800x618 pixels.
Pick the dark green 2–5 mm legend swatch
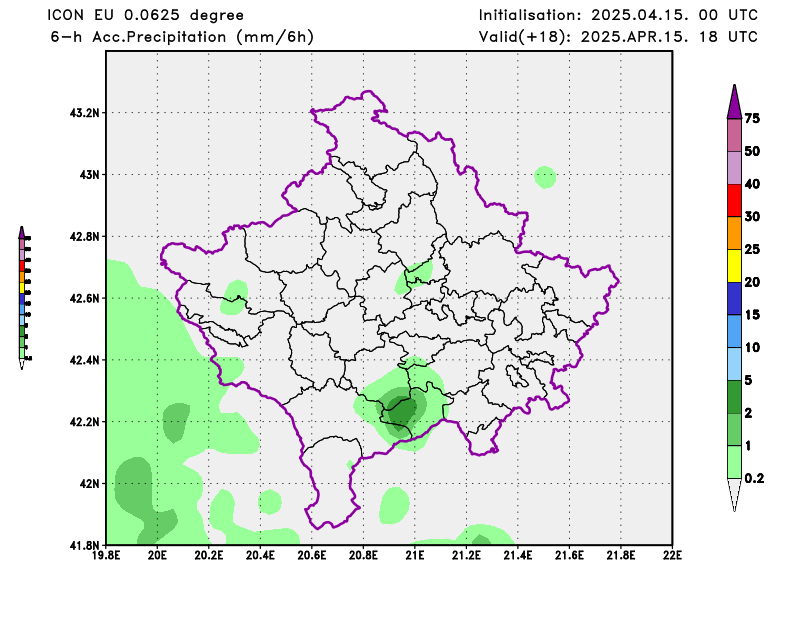734,397
